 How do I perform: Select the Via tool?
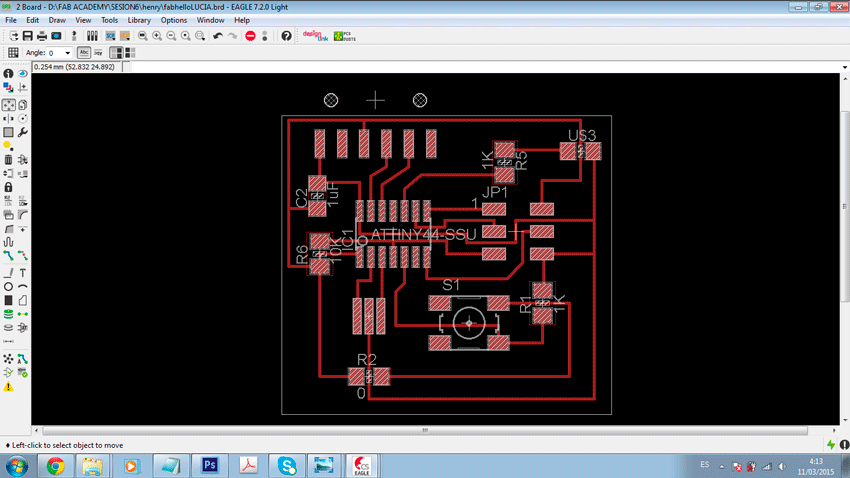[8, 314]
